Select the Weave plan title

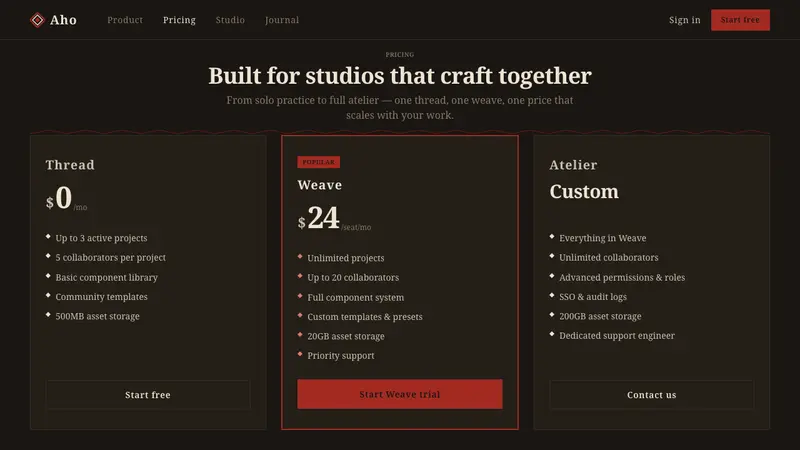pos(320,185)
